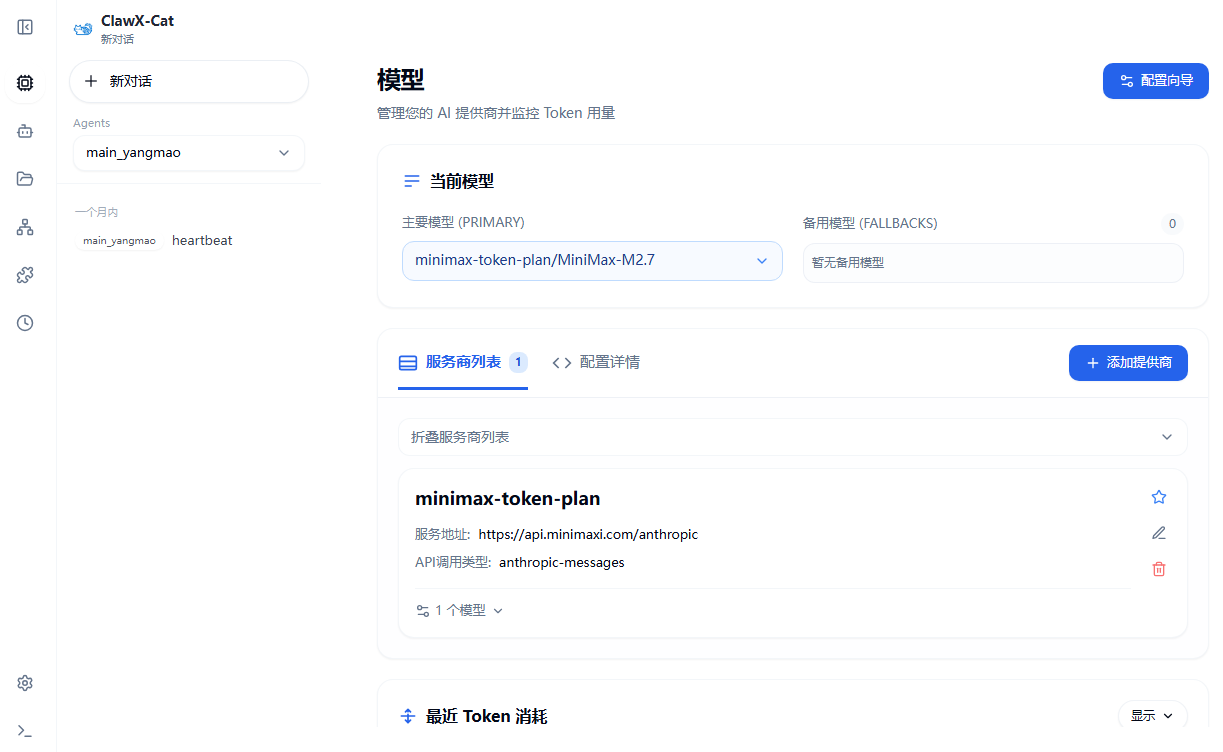Viewport: 1223px width, 752px height.
Task: Open the node hierarchy icon in sidebar
Action: (24, 227)
